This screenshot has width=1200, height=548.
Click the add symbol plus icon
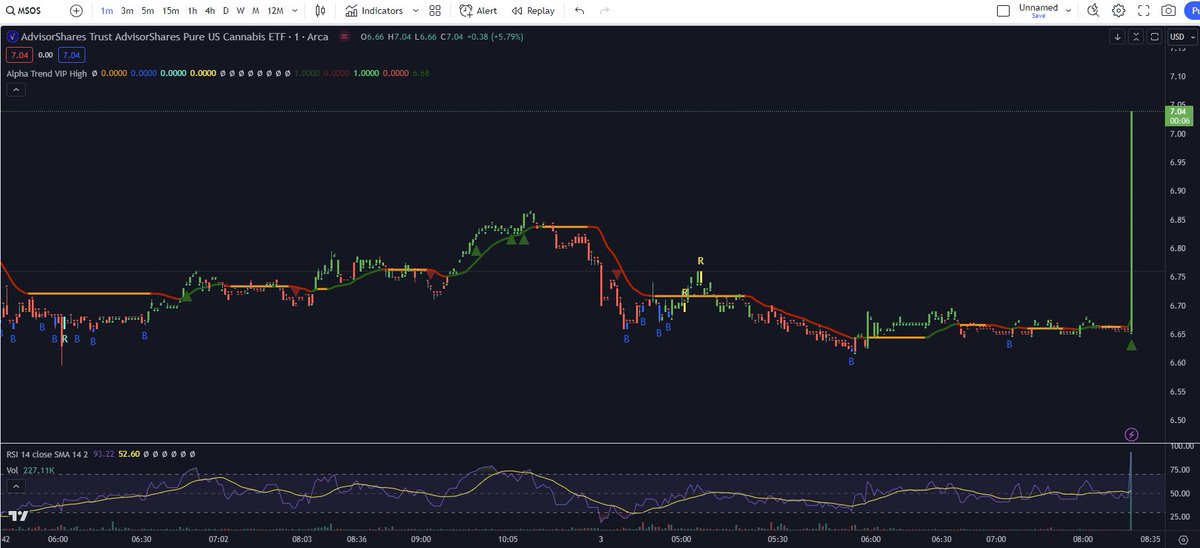pyautogui.click(x=77, y=11)
